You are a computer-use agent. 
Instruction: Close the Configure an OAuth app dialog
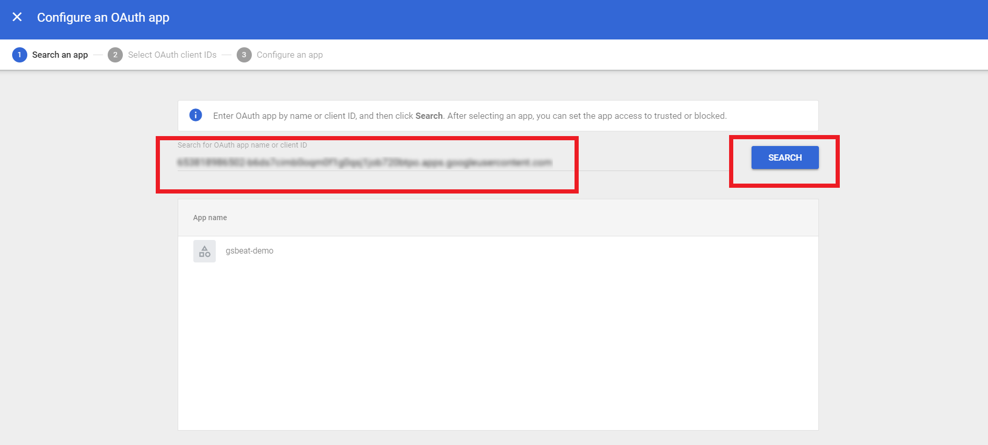click(x=17, y=17)
